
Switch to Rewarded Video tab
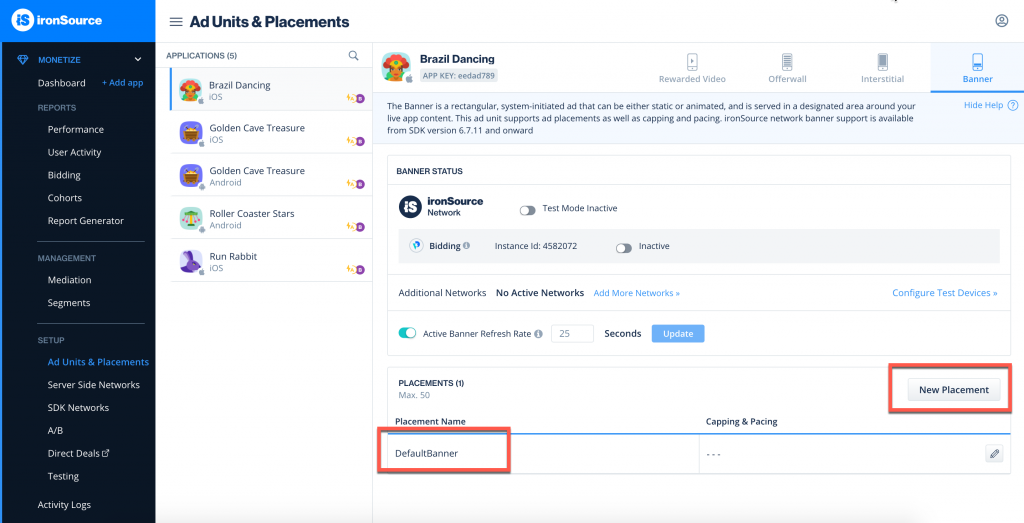[692, 68]
